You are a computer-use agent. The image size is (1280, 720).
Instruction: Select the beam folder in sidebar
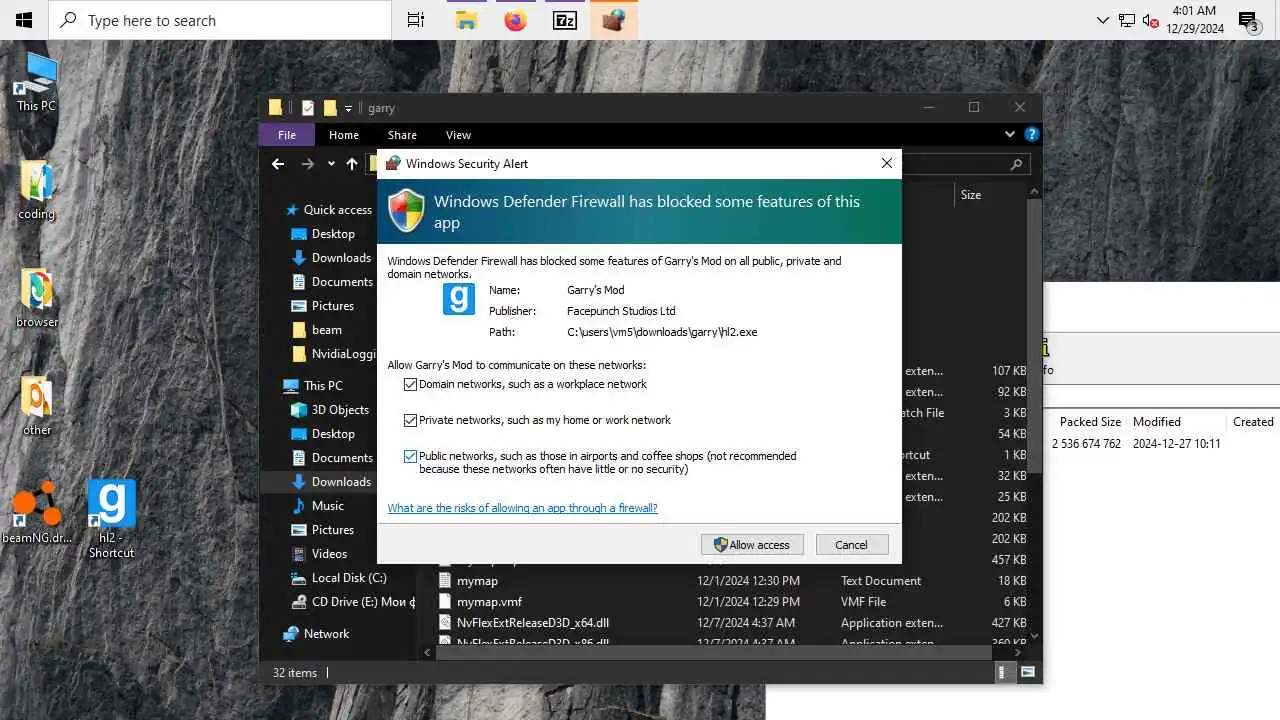(x=326, y=330)
